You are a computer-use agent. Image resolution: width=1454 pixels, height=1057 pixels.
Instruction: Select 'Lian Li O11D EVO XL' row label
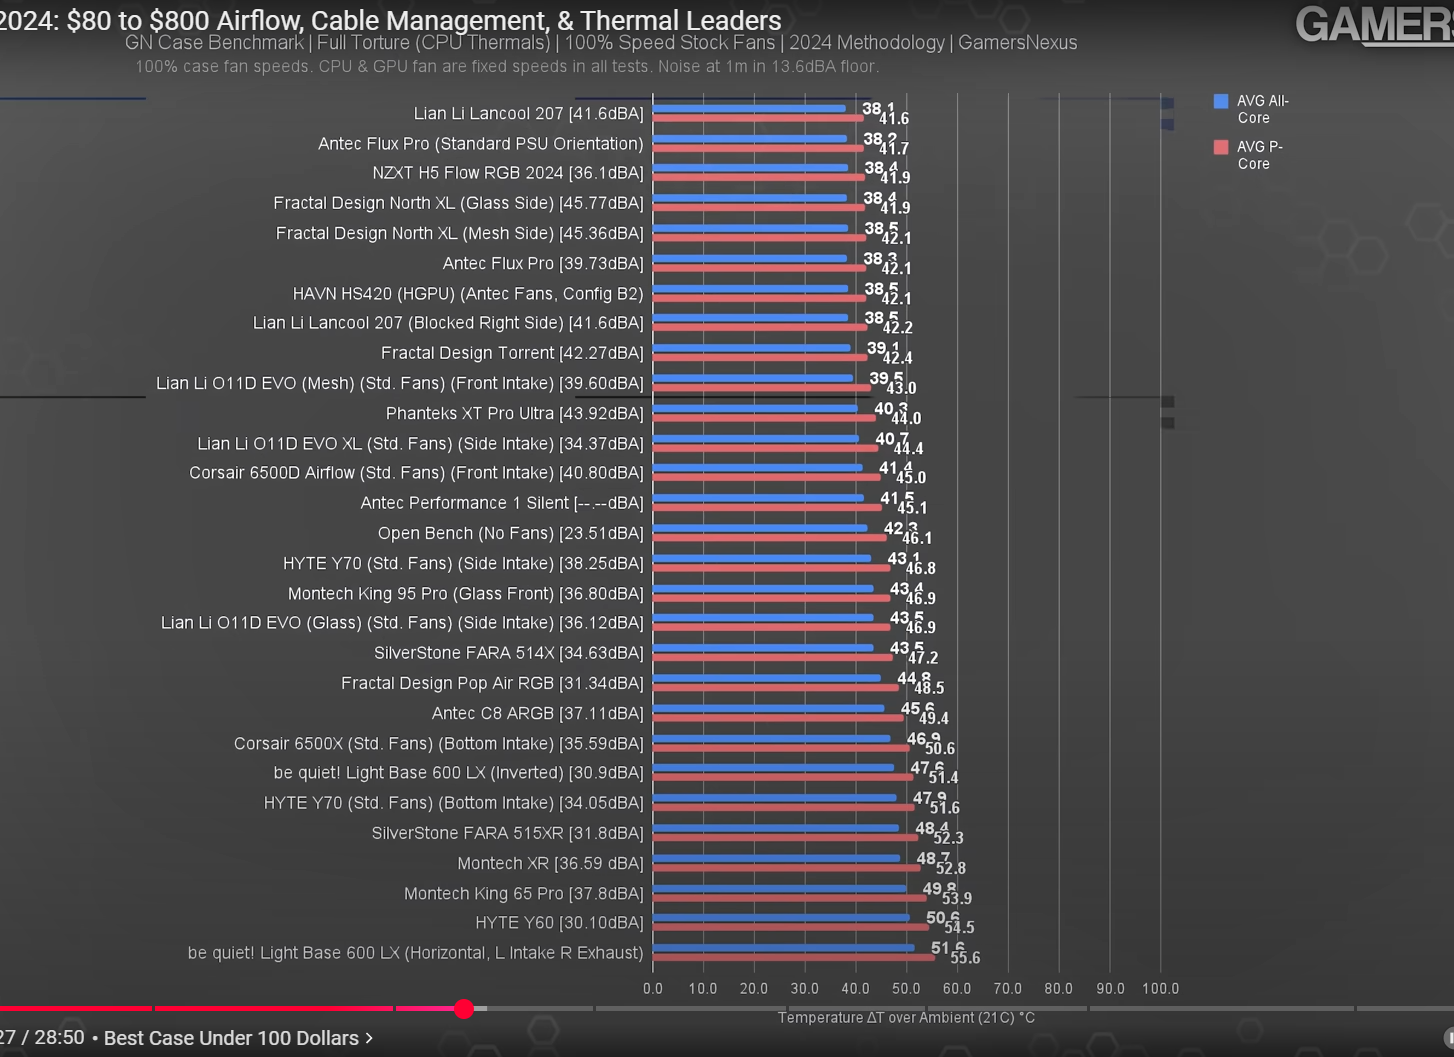421,443
